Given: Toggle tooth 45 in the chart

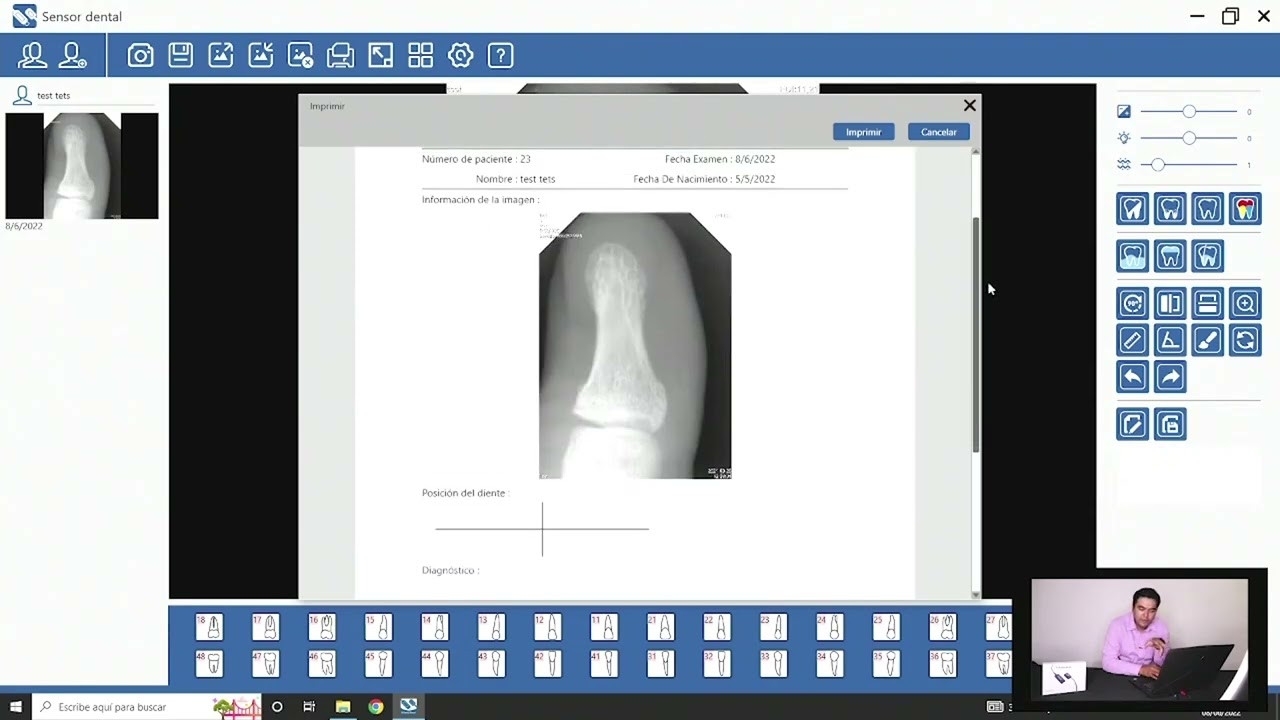Looking at the screenshot, I should (378, 663).
